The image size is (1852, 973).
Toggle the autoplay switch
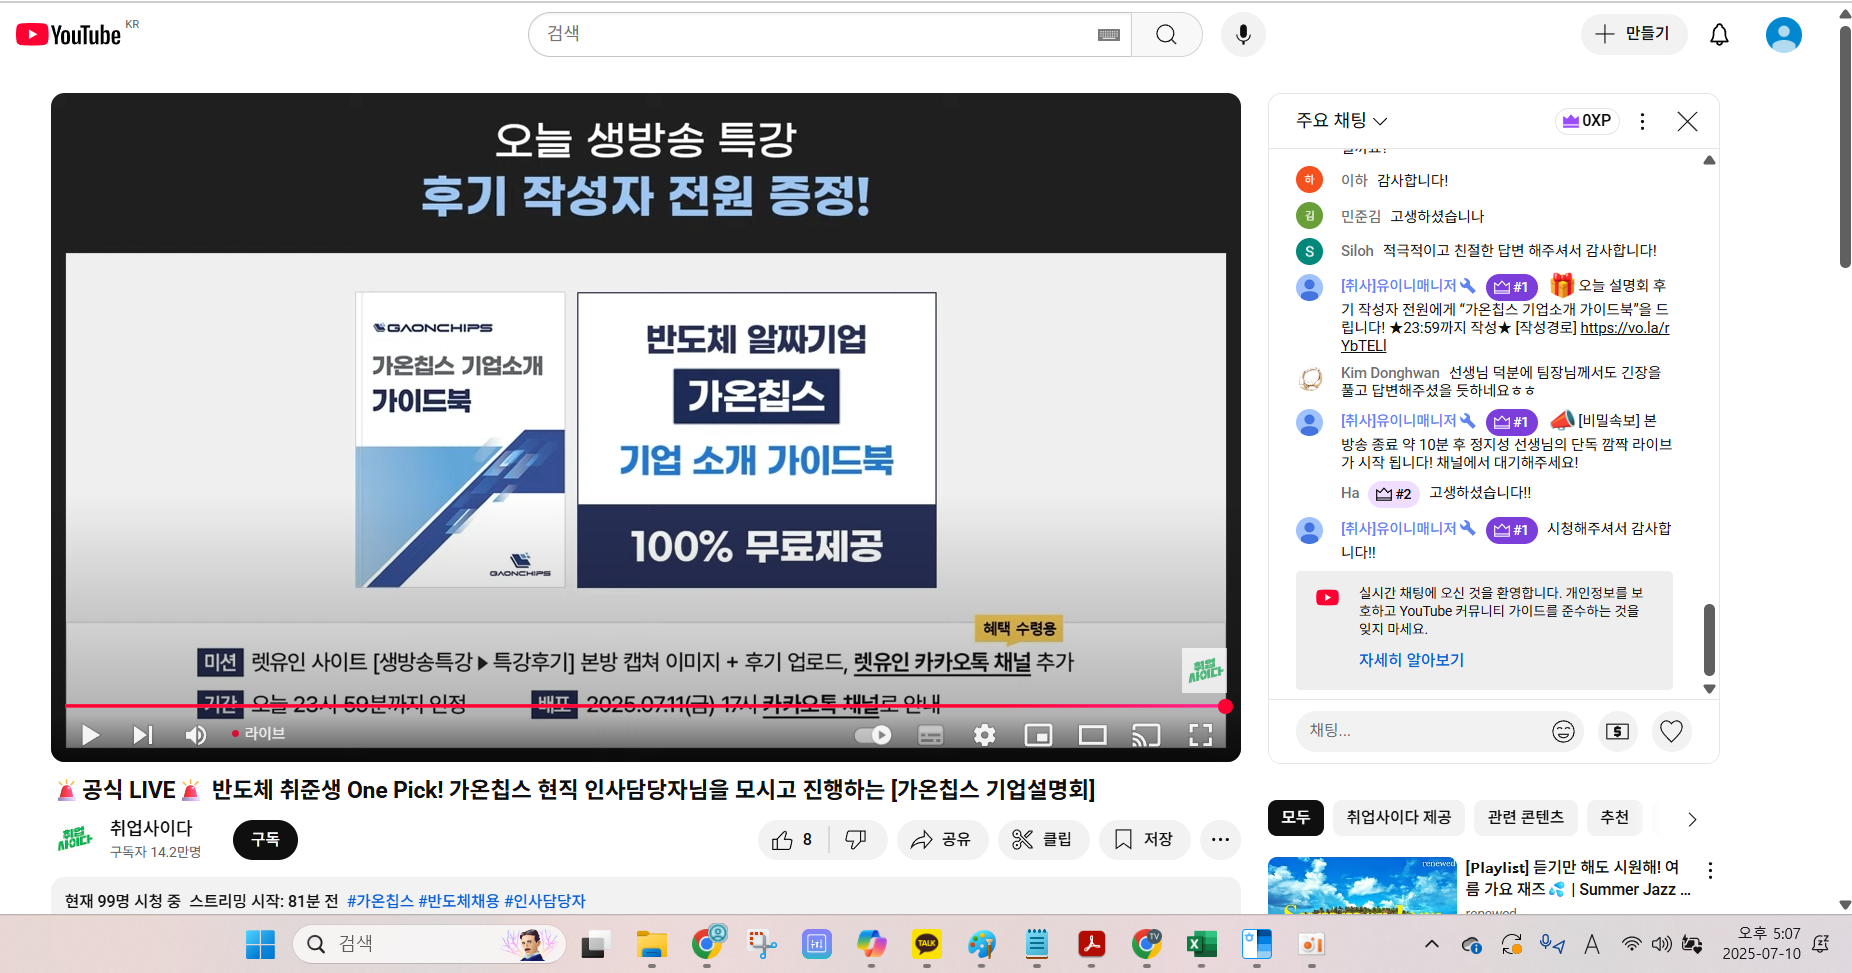(873, 735)
